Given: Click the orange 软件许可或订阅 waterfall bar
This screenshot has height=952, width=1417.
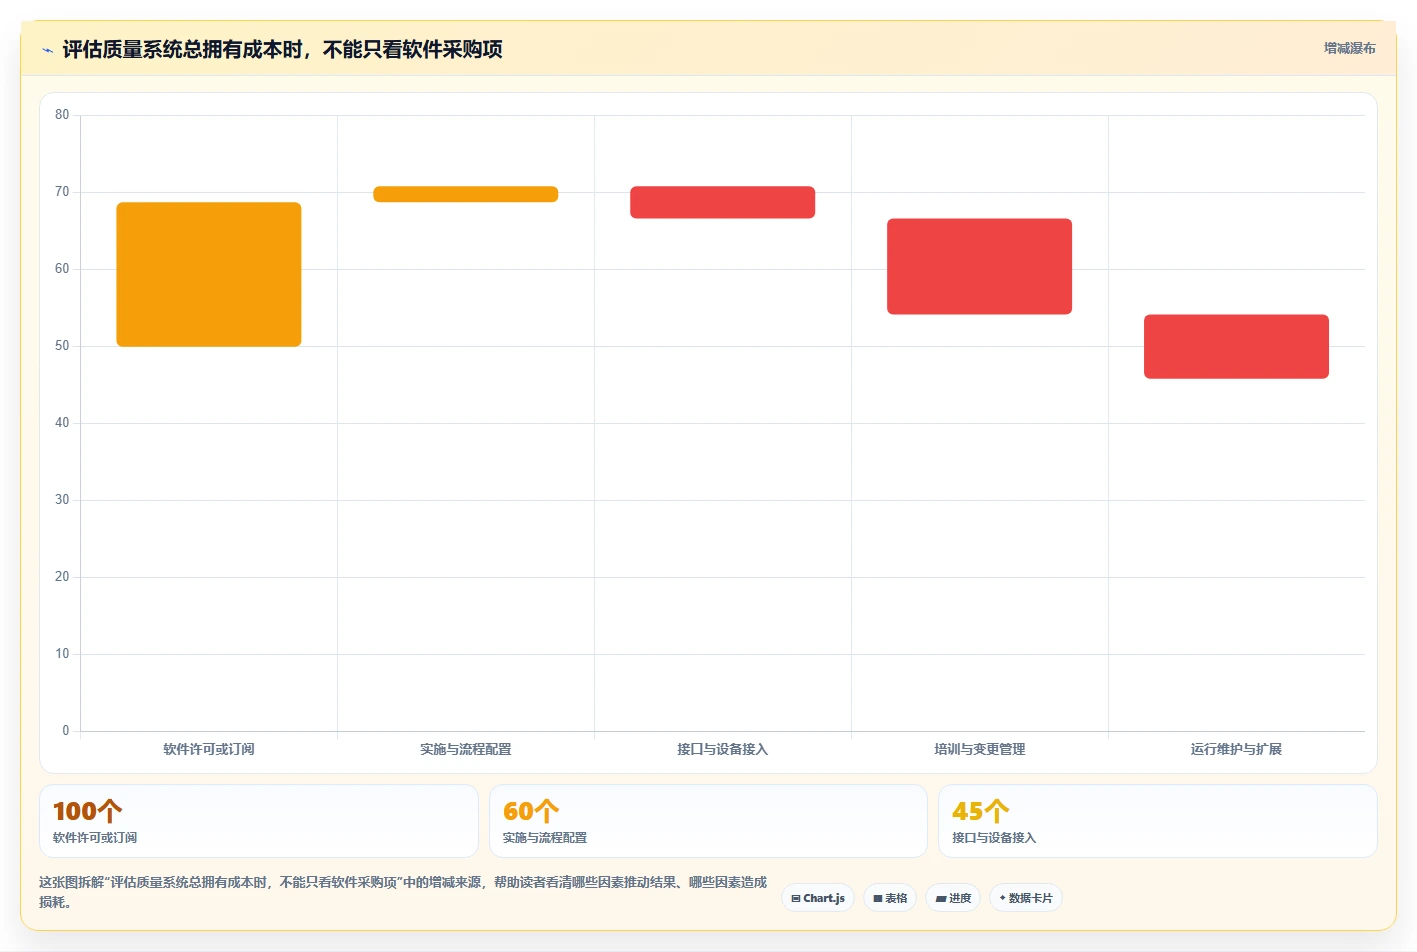Looking at the screenshot, I should point(209,274).
